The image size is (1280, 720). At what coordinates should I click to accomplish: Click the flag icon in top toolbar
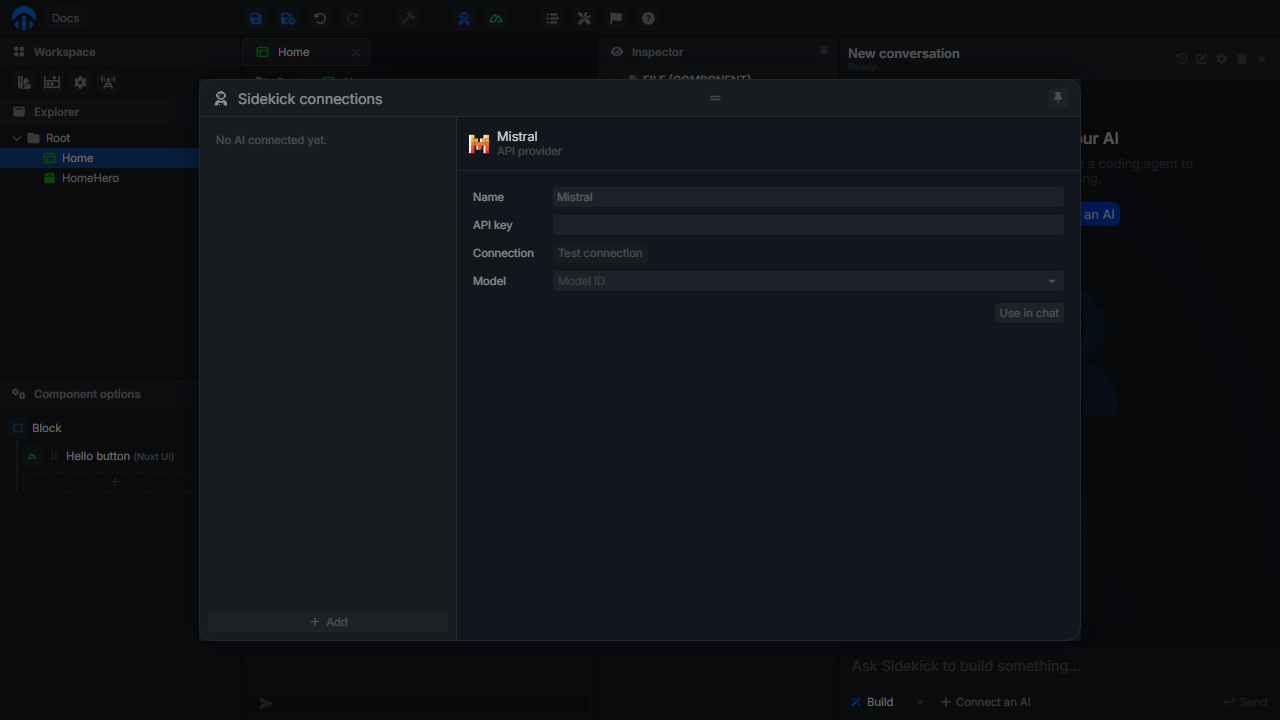616,18
